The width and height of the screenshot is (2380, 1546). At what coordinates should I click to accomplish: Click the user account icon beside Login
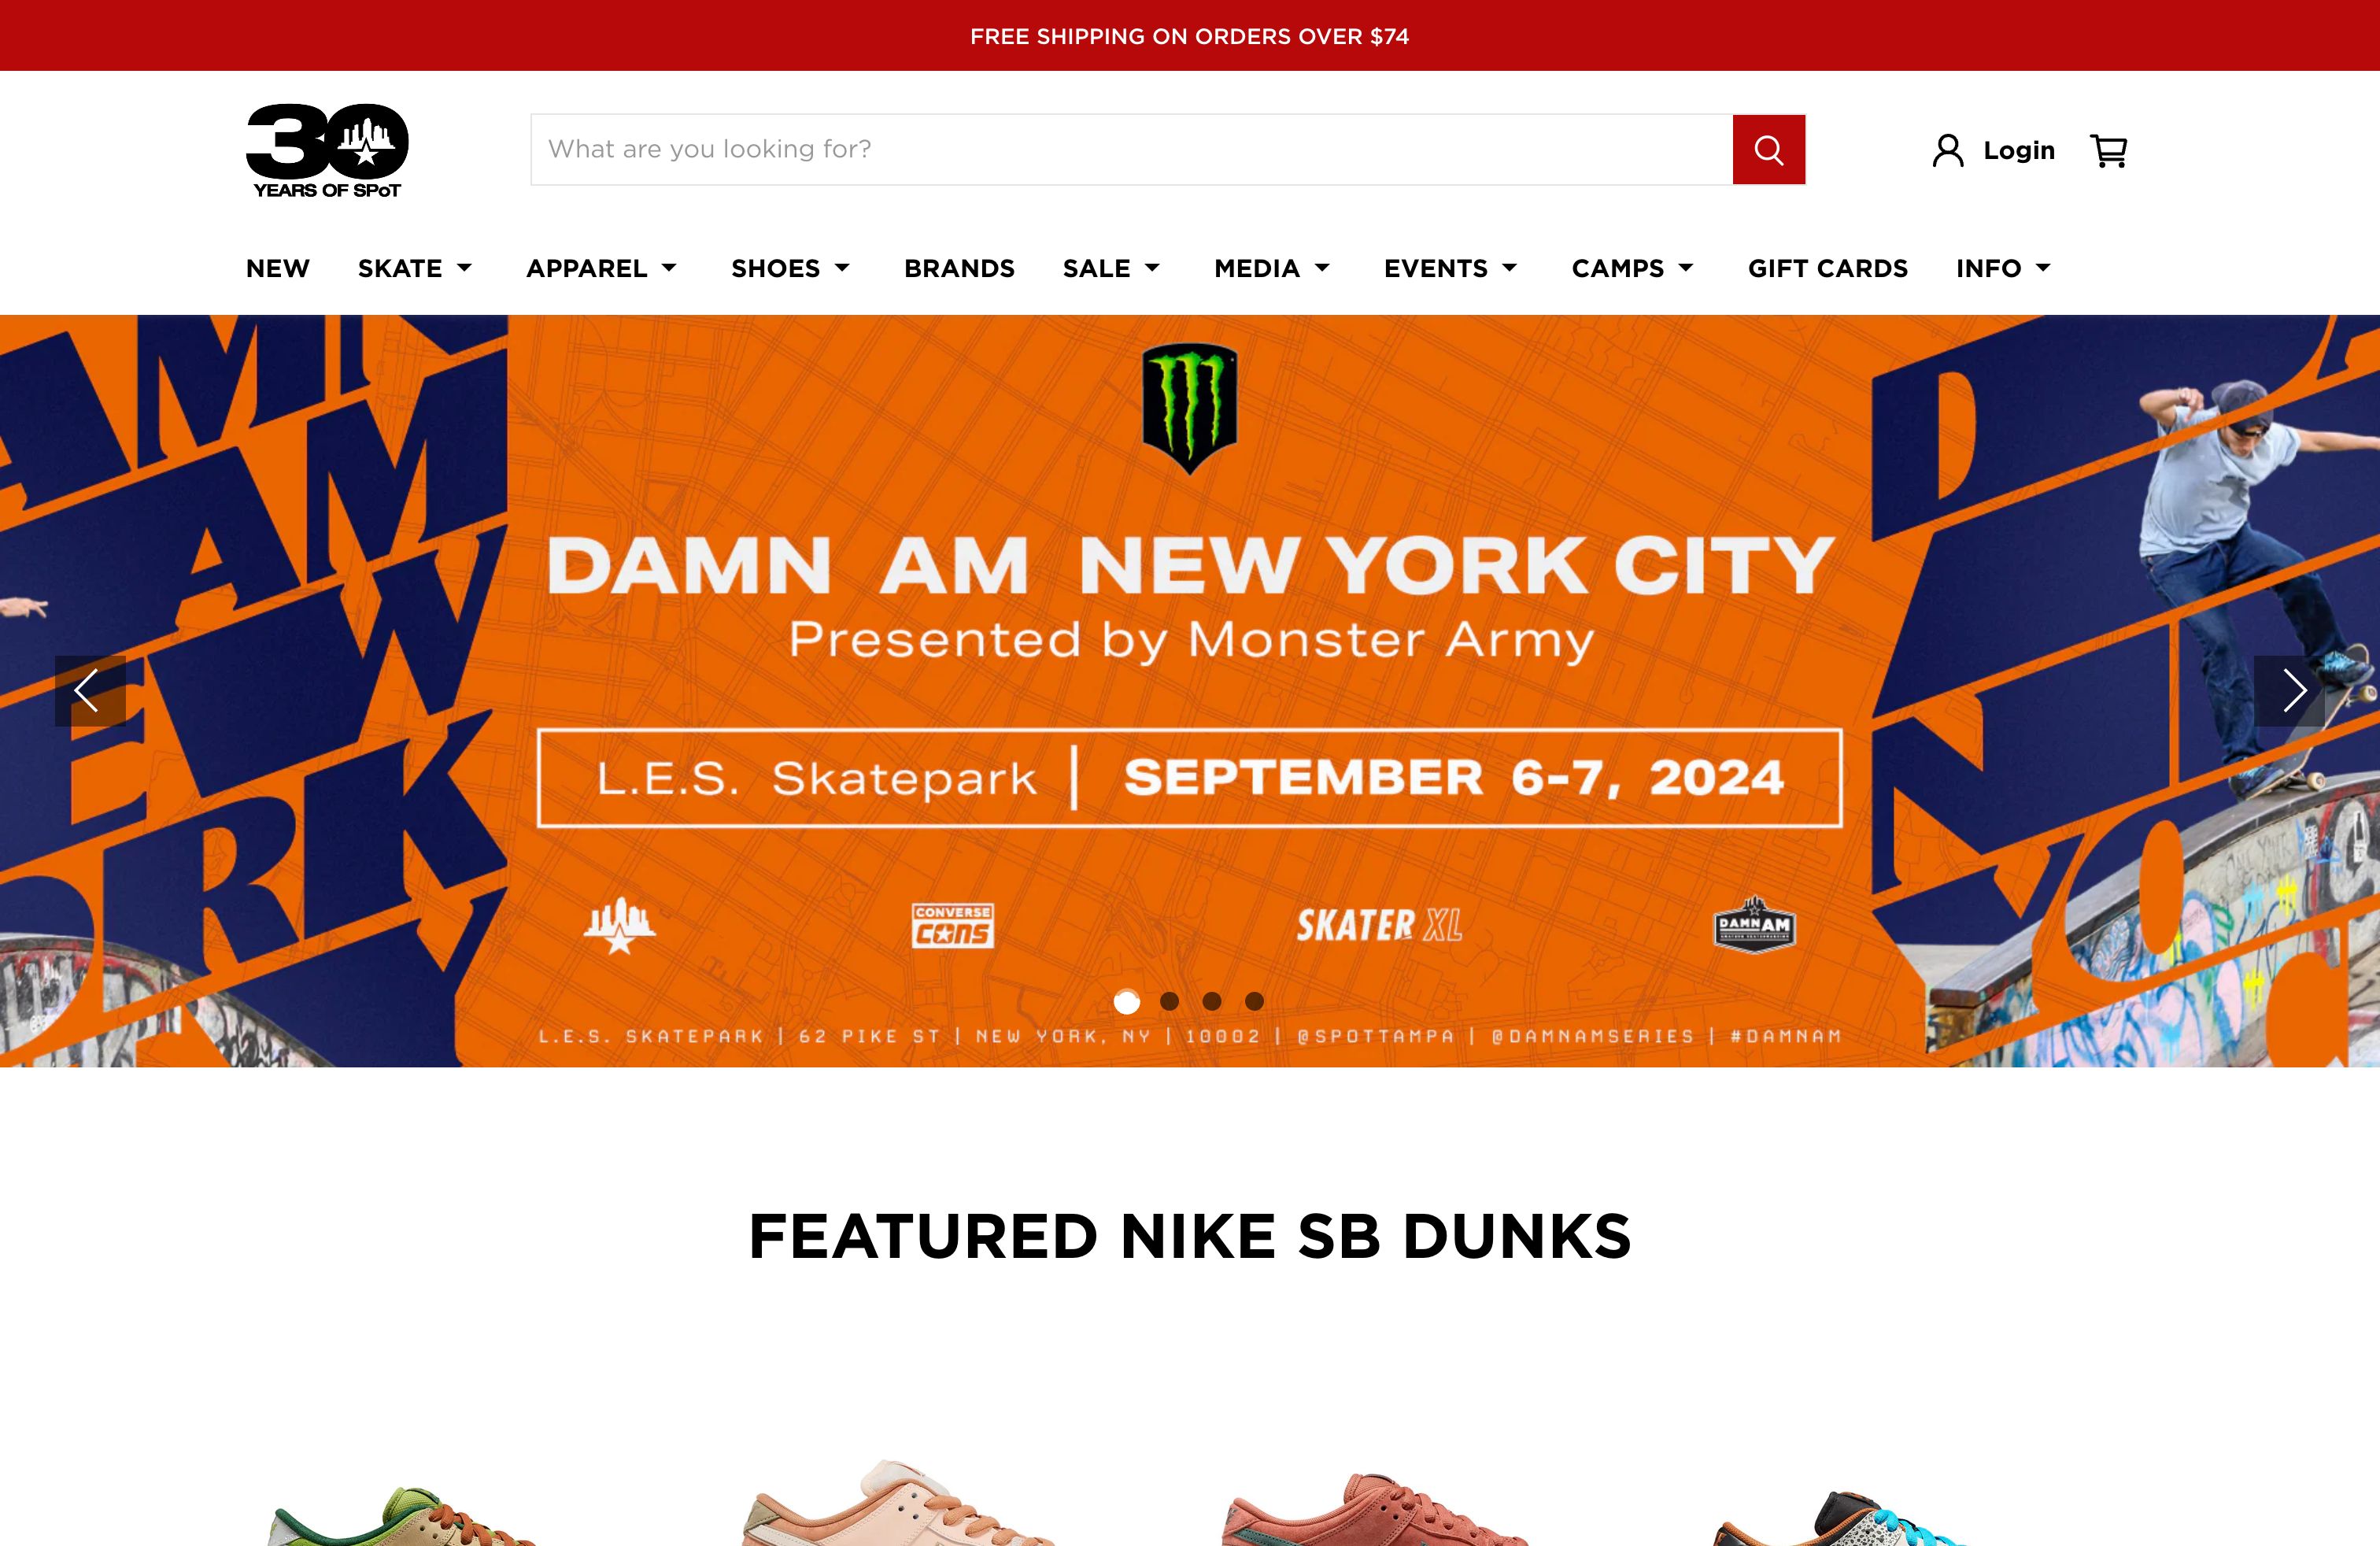pos(1947,151)
